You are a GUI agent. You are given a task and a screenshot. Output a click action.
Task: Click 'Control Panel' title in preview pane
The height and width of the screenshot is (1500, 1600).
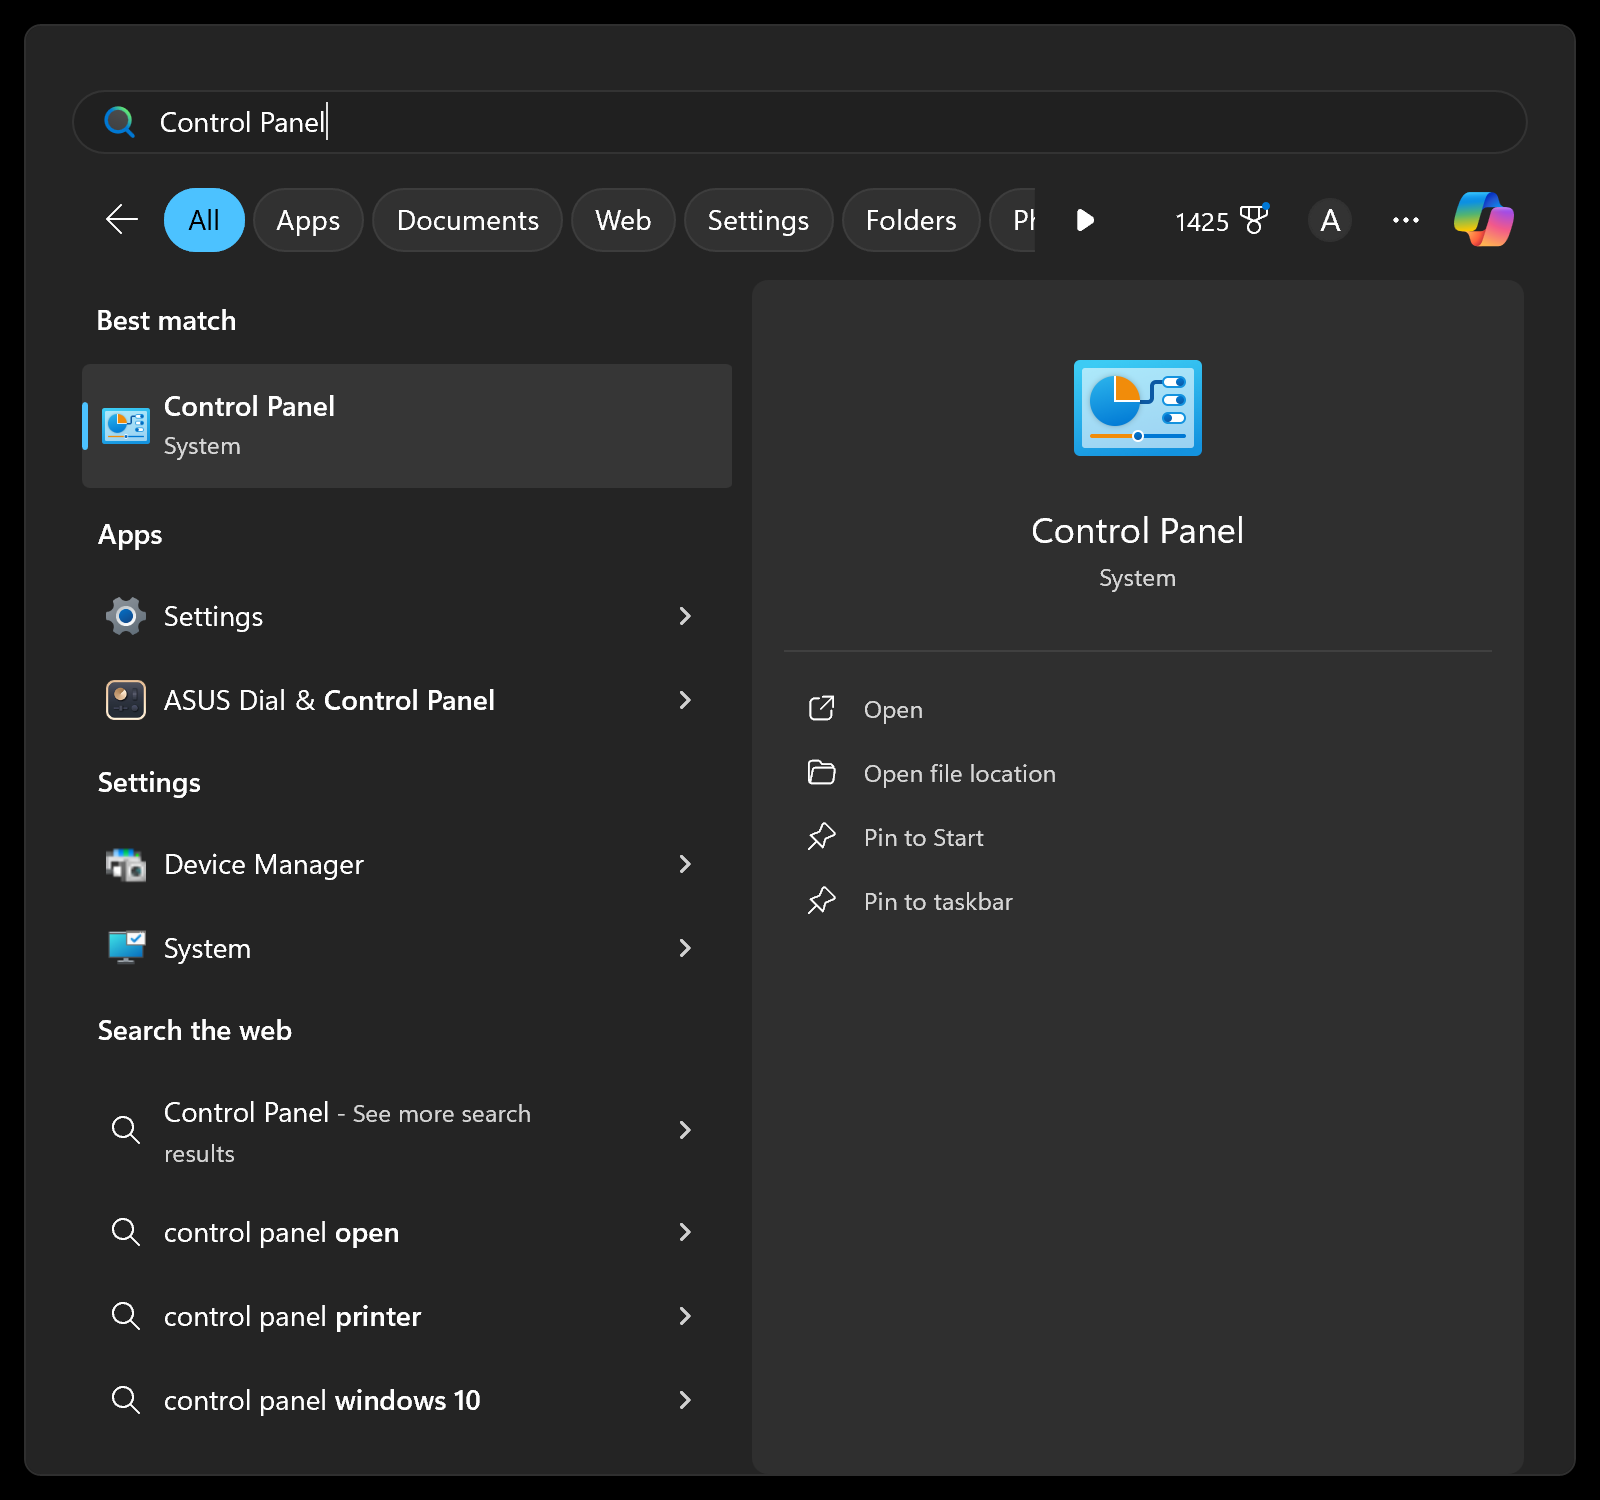click(x=1138, y=531)
